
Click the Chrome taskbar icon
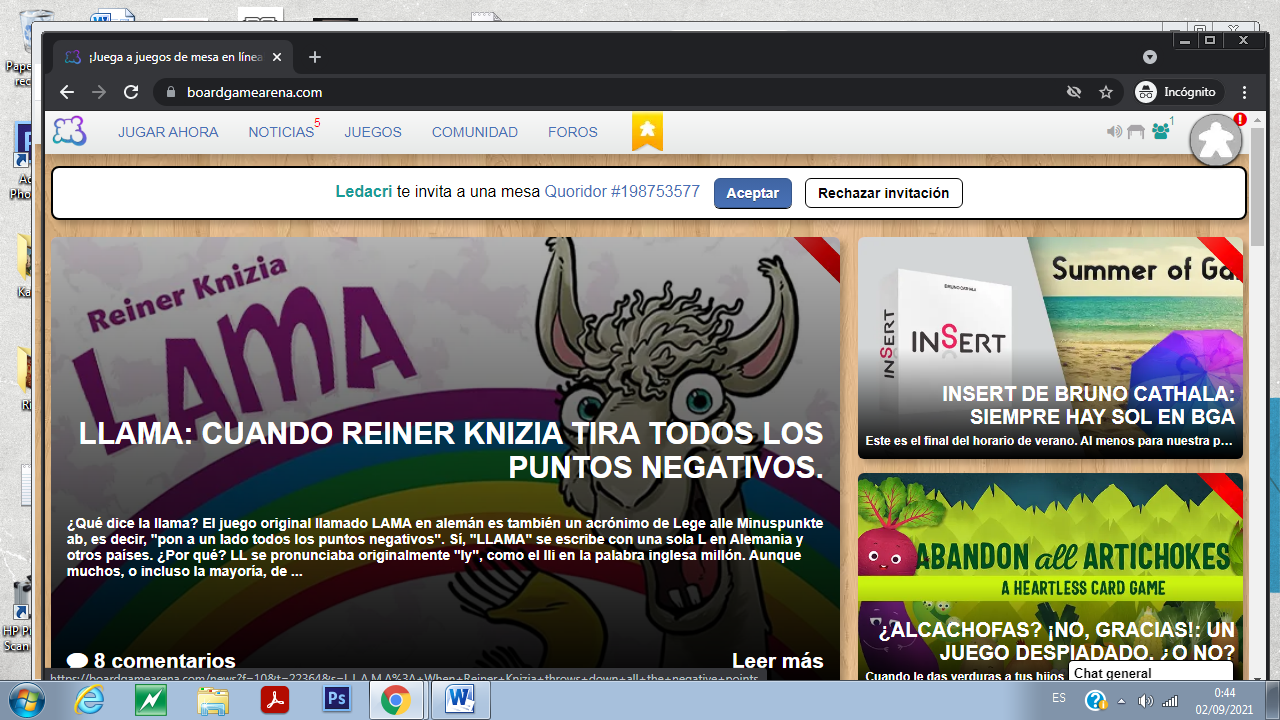[x=396, y=700]
